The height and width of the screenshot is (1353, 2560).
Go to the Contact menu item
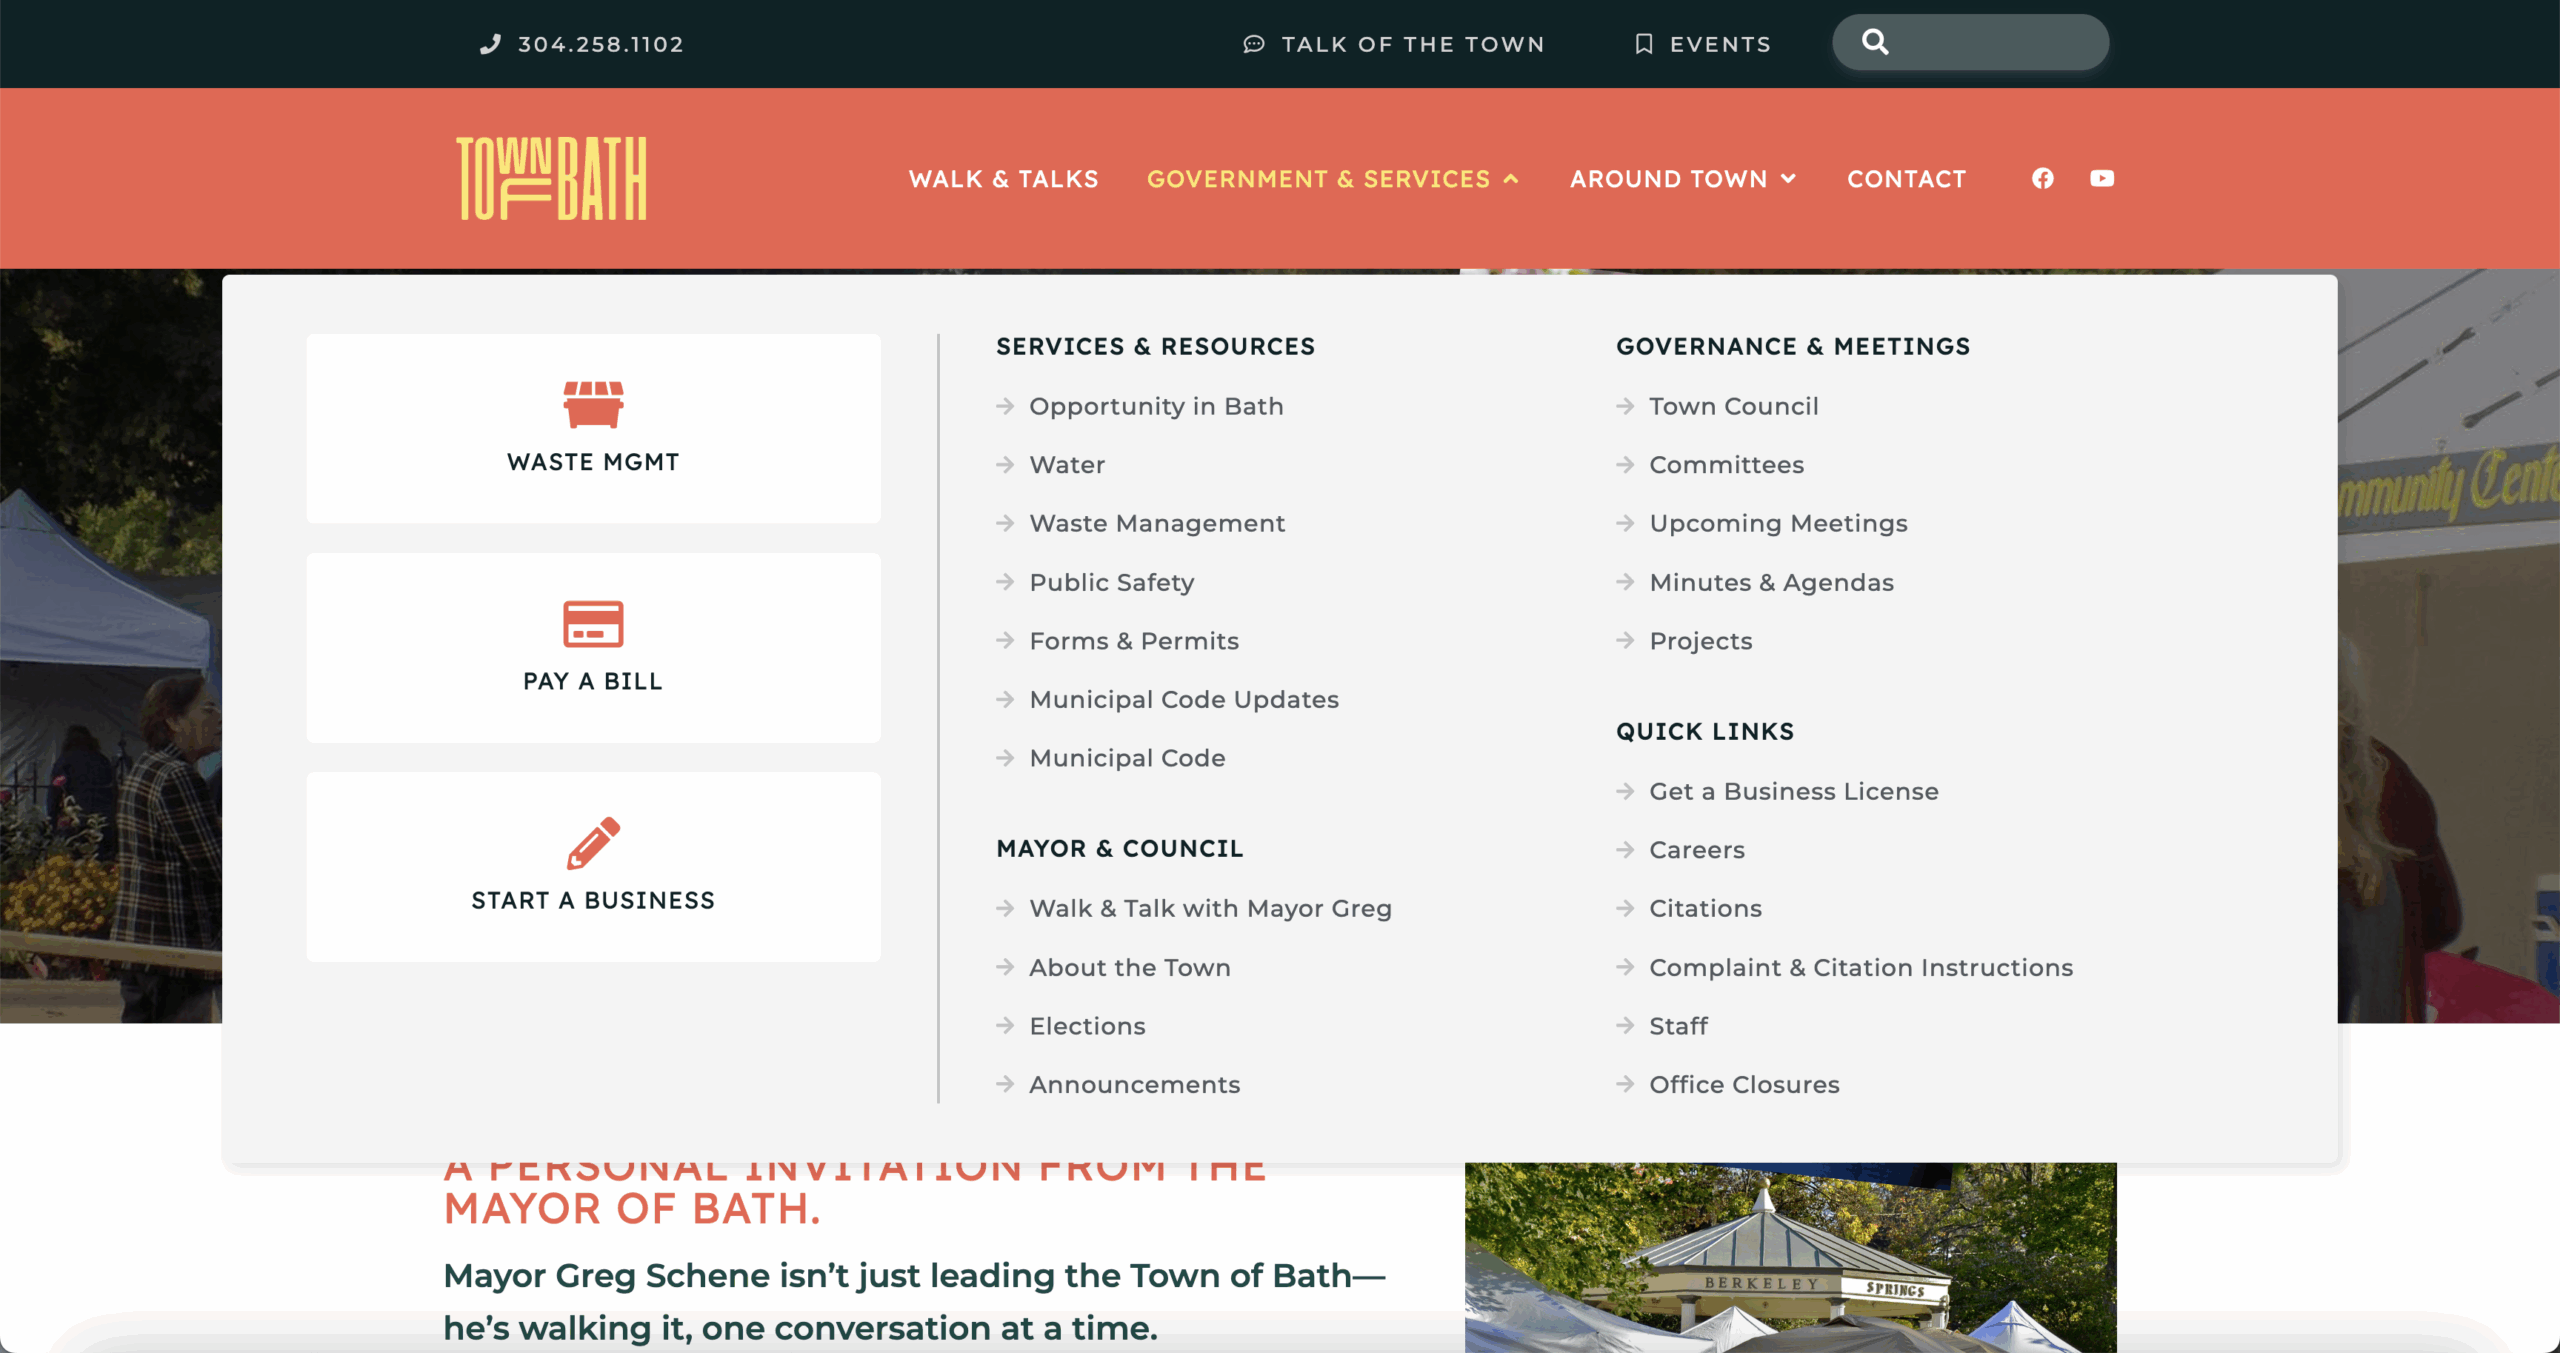coord(1906,179)
